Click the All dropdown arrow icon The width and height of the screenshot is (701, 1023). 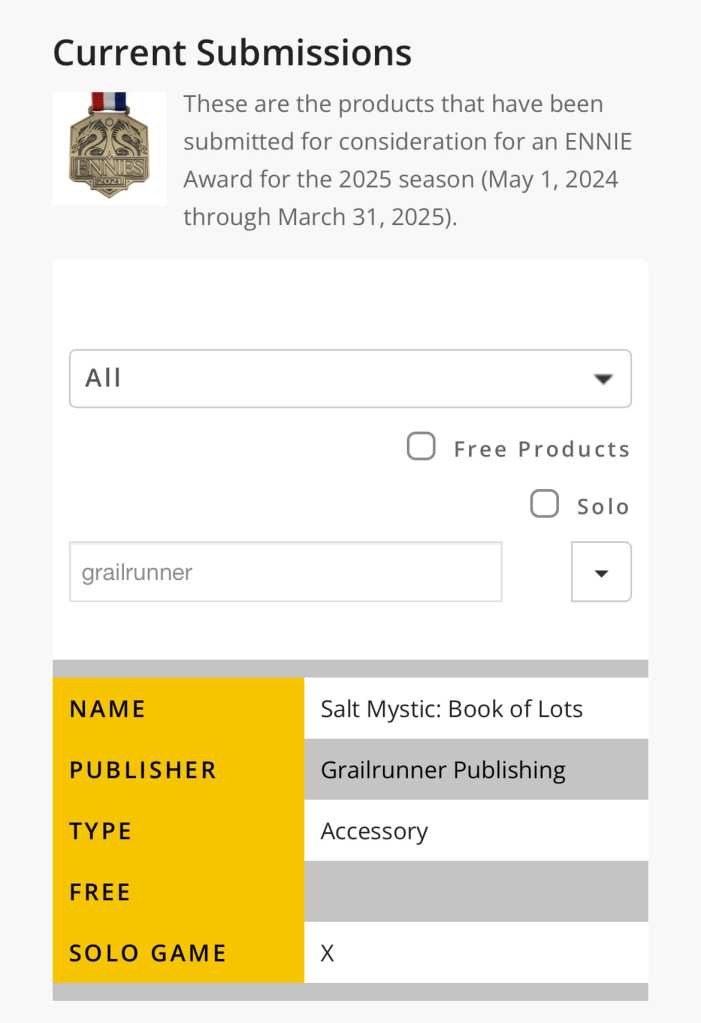[x=602, y=379]
